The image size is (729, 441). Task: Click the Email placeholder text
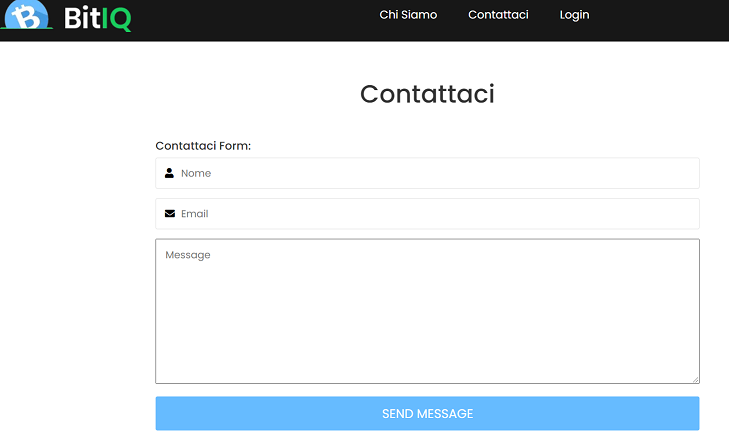click(194, 214)
